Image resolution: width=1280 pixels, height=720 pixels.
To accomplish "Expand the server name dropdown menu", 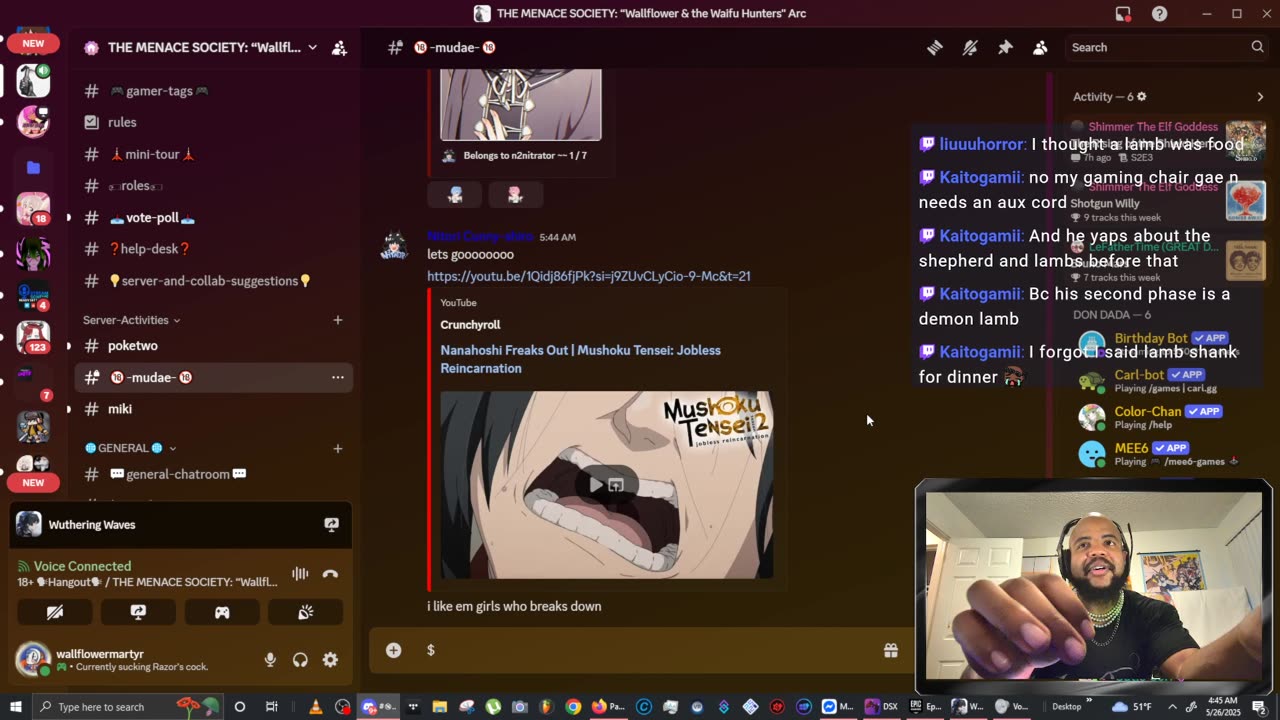I will pyautogui.click(x=312, y=47).
